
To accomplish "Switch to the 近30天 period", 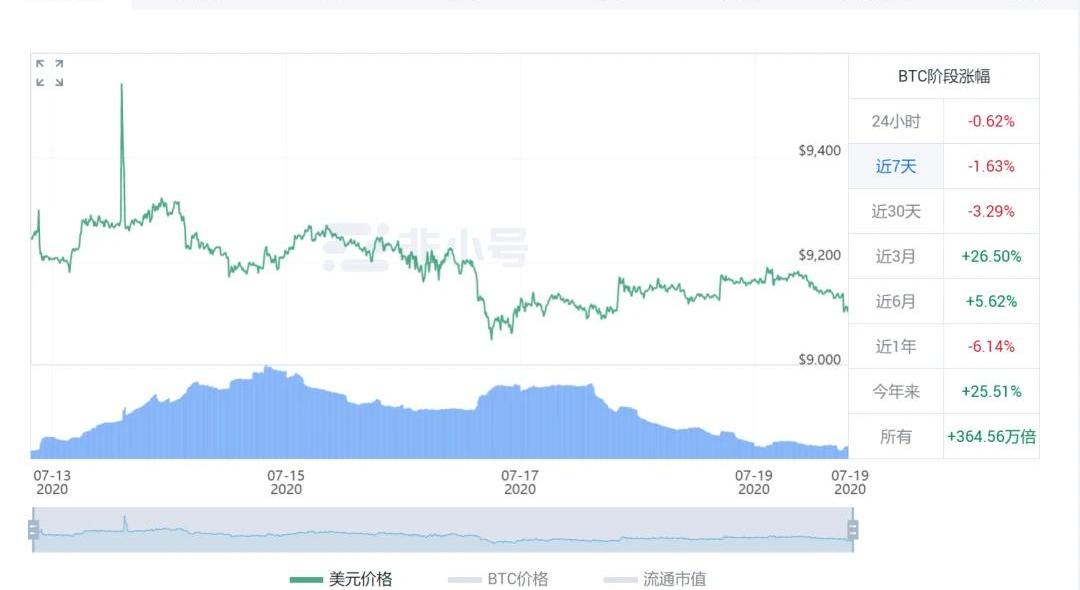I will click(x=895, y=211).
